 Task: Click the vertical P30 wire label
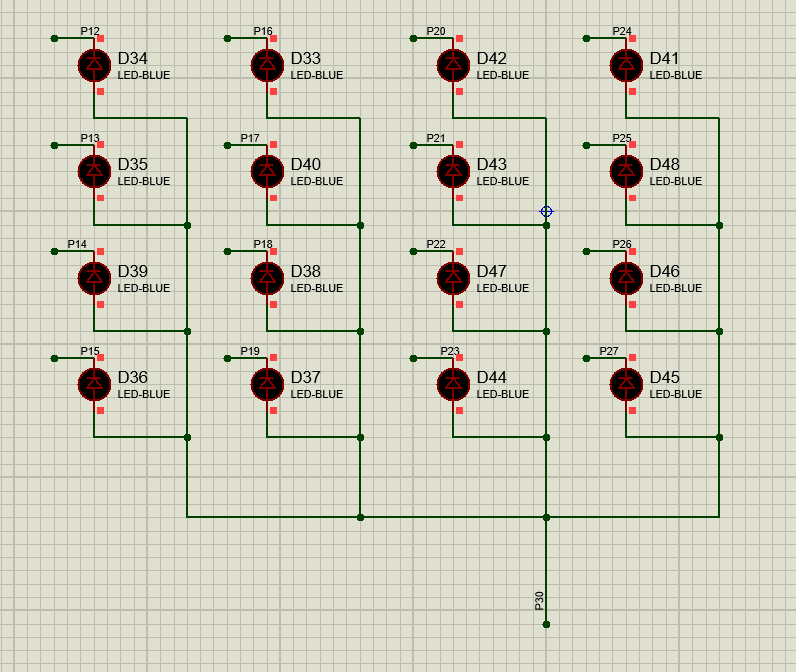[x=539, y=601]
